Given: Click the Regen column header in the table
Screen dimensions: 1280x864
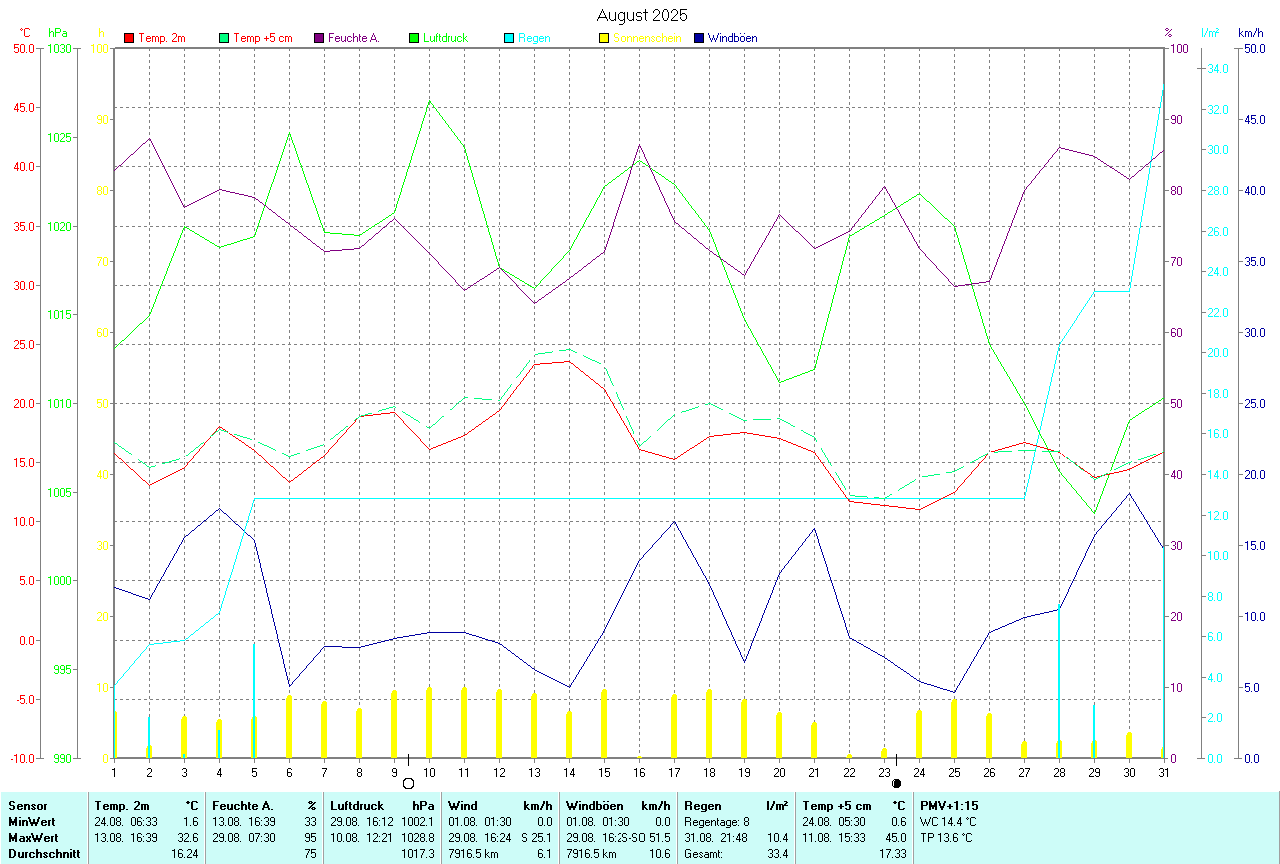Looking at the screenshot, I should click(x=702, y=805).
